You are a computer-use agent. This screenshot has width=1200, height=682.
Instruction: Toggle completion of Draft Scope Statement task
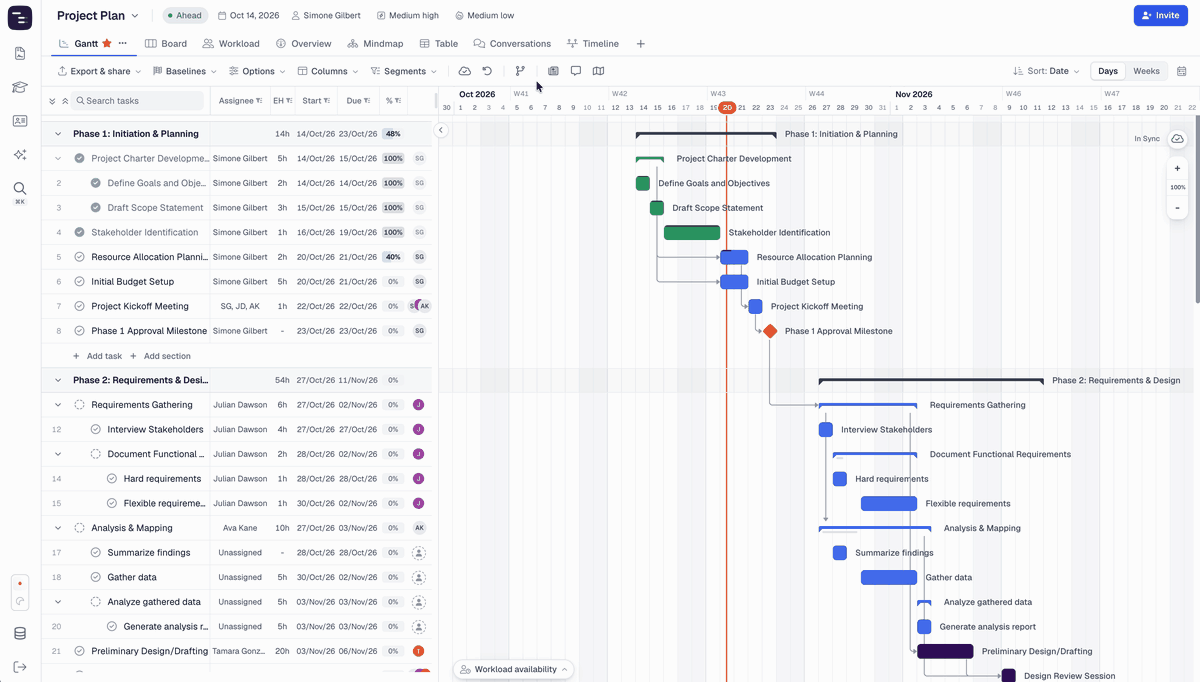[96, 208]
